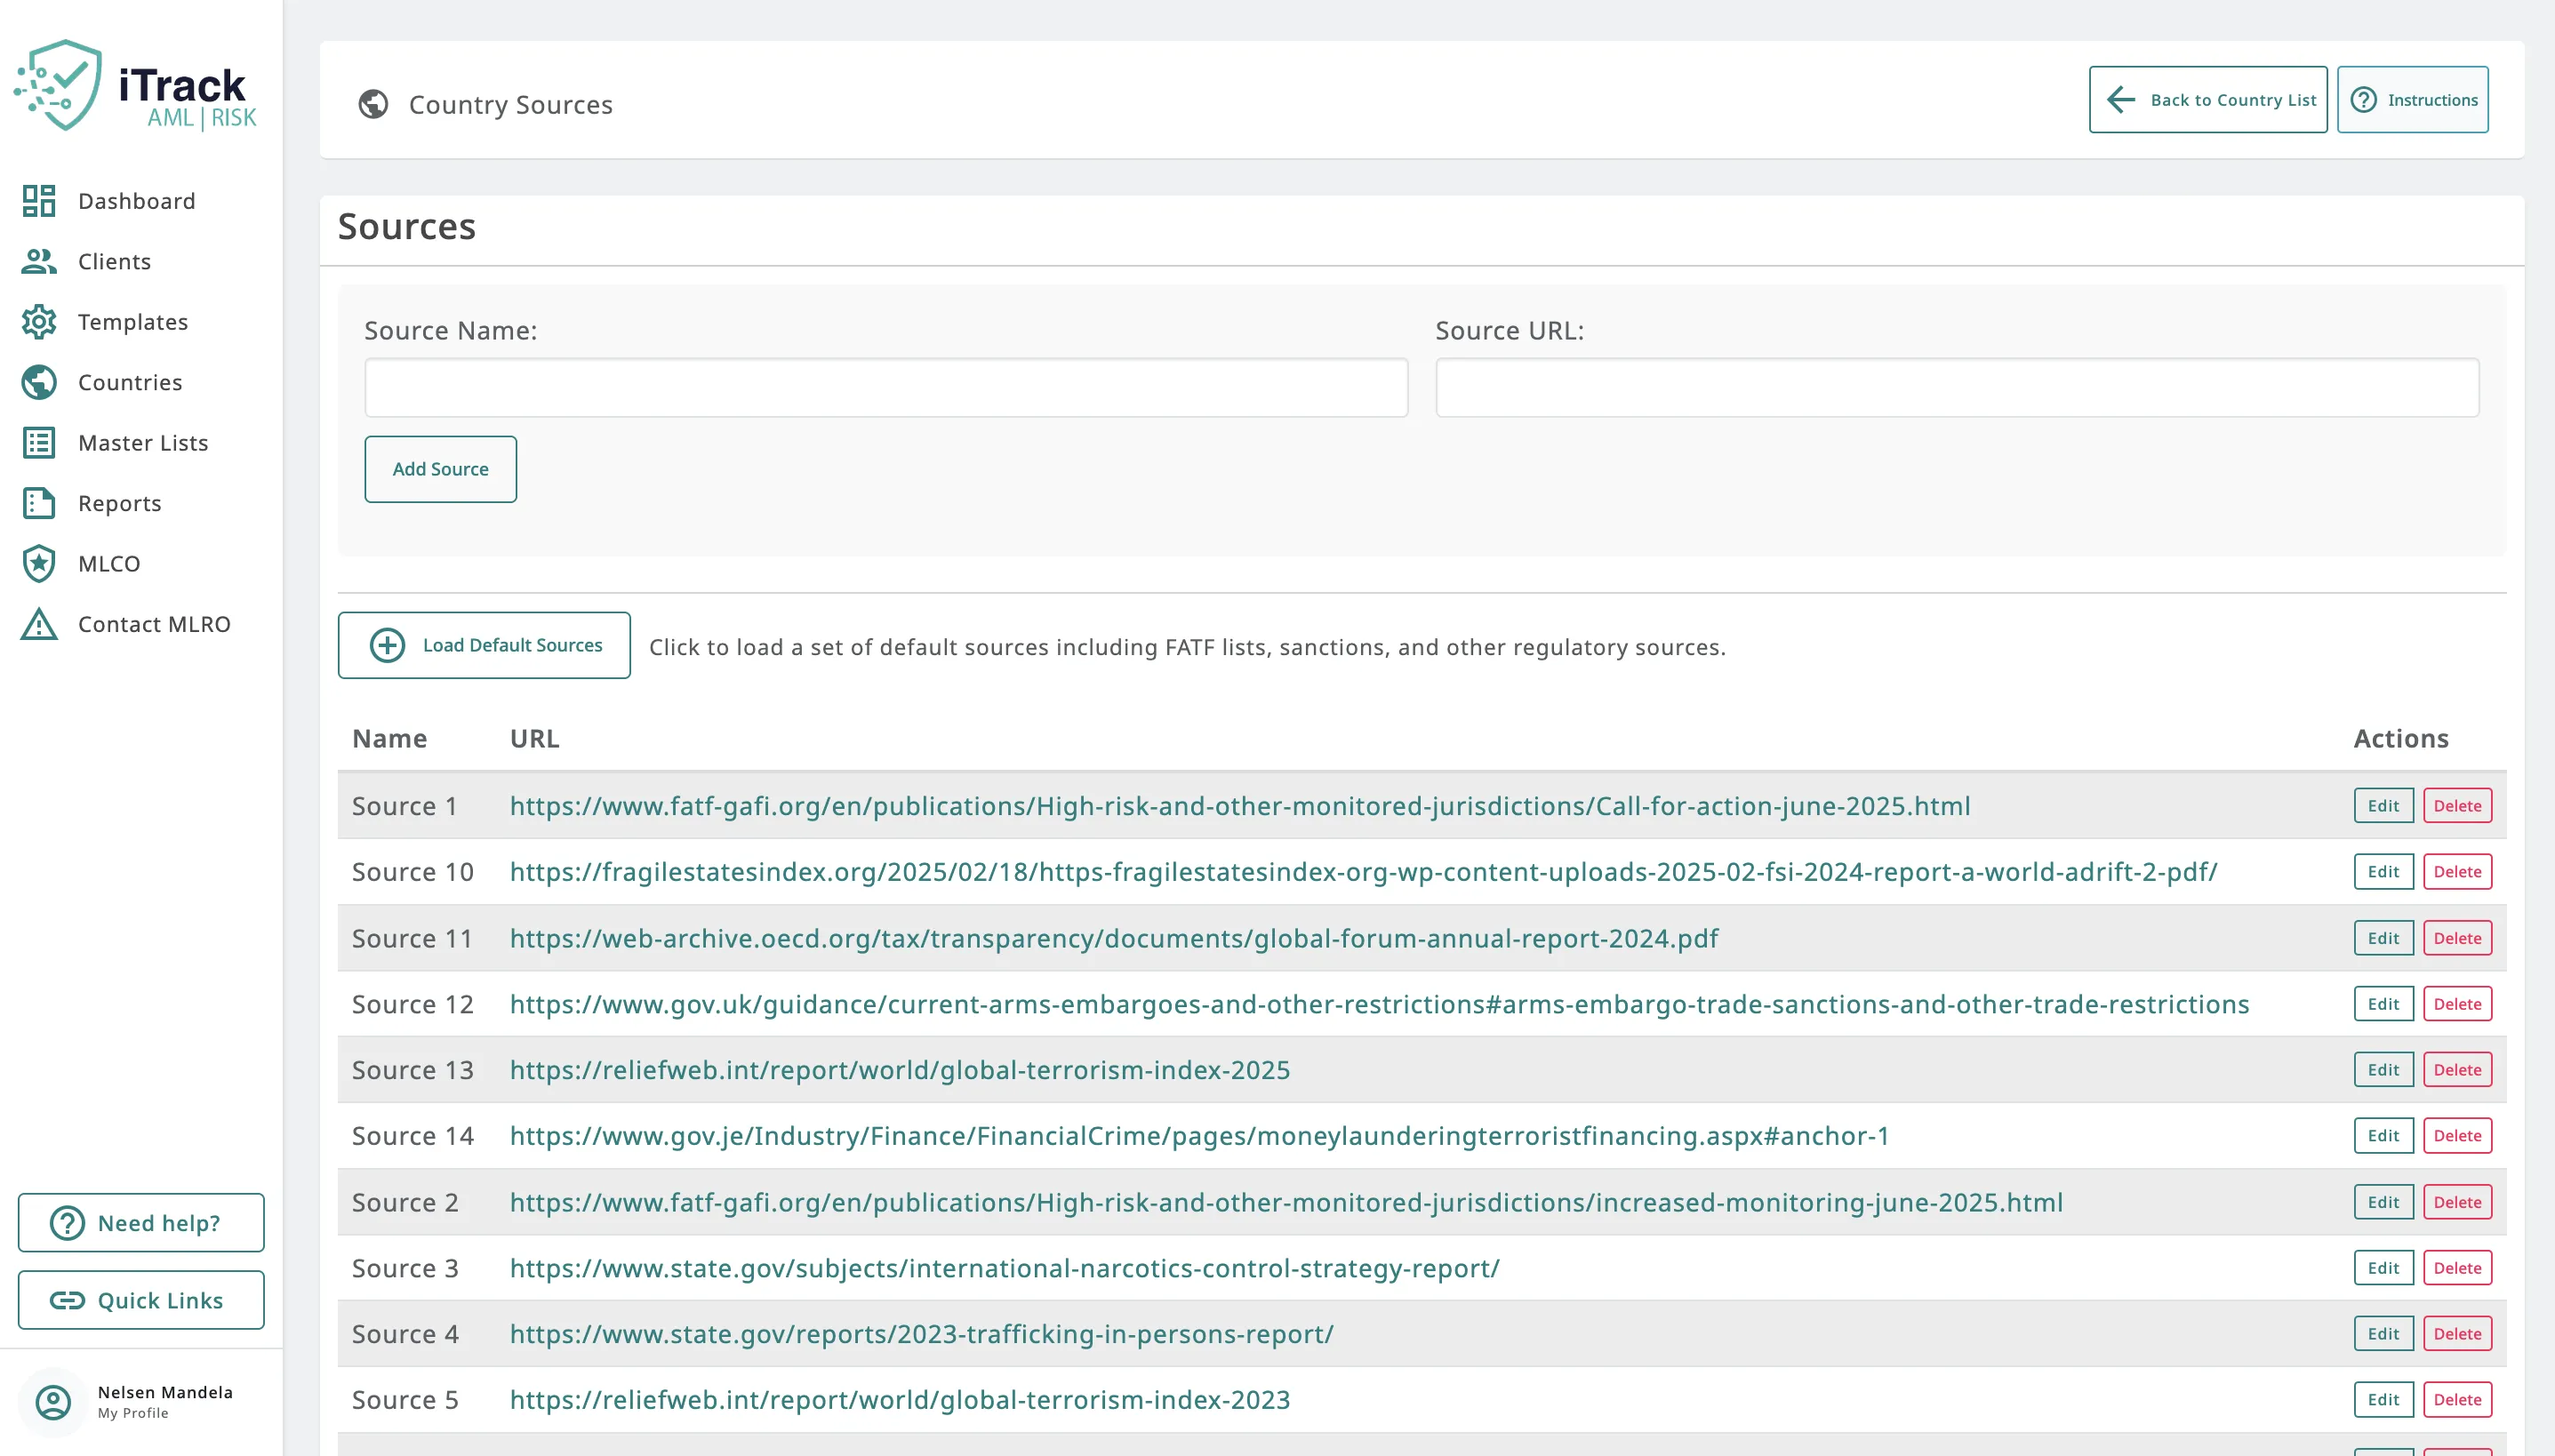This screenshot has width=2555, height=1456.
Task: Open the Dashboard from the sidebar
Action: pos(136,201)
